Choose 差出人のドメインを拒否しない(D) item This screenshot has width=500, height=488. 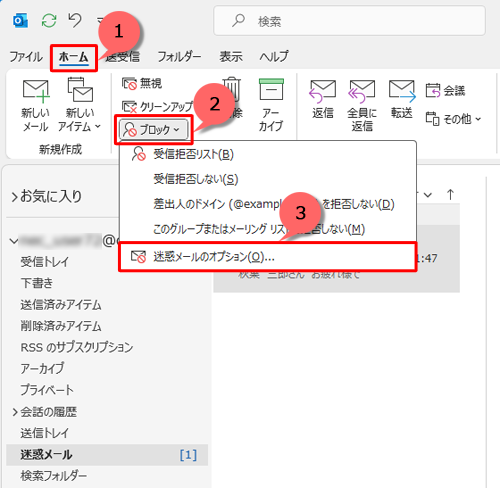[x=268, y=204]
